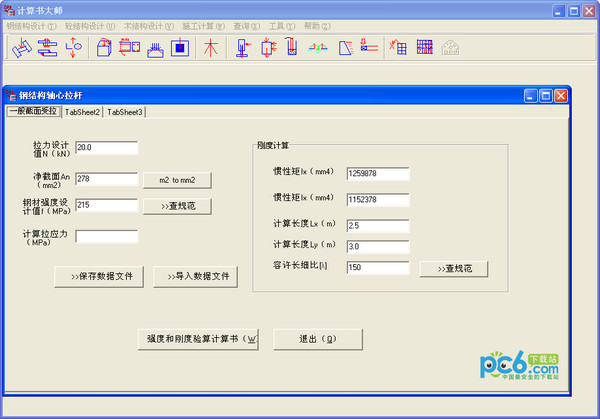
Task: Focus the 计算长度Lx field showing 2.5
Action: 378,226
